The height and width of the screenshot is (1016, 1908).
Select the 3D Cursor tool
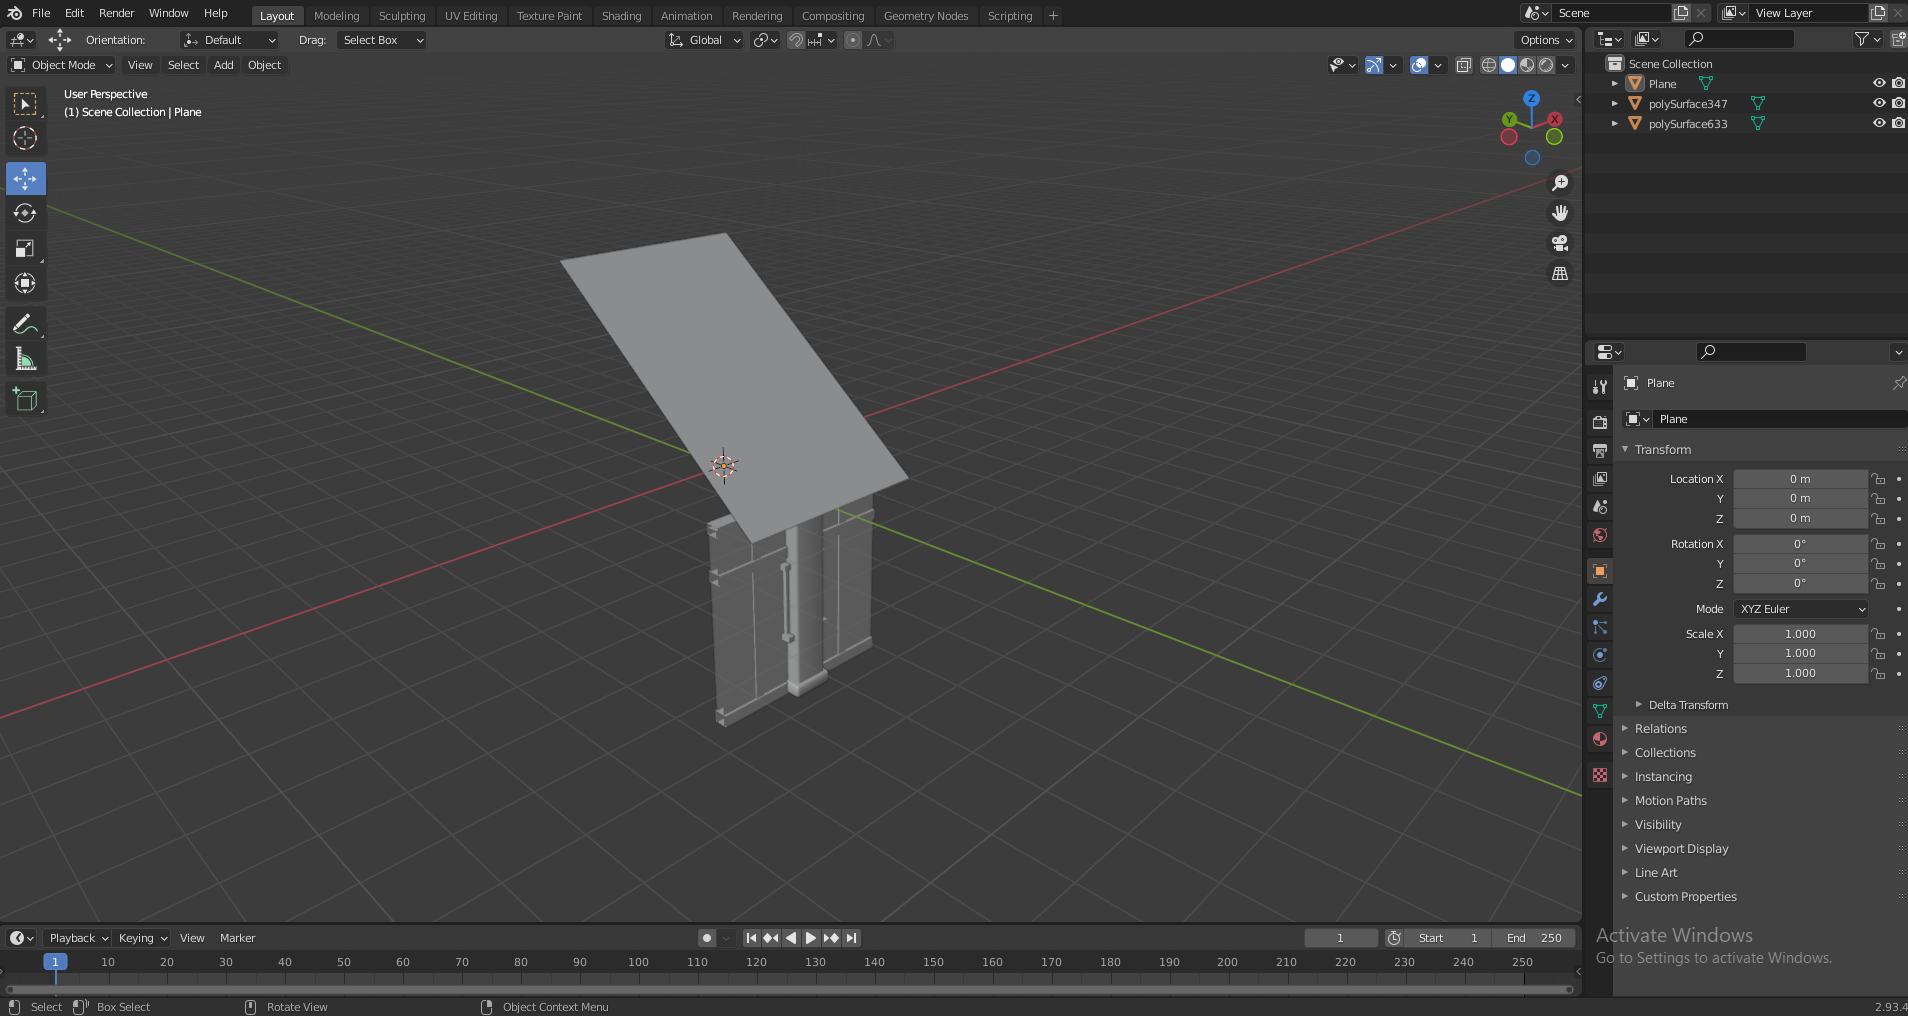pos(25,138)
